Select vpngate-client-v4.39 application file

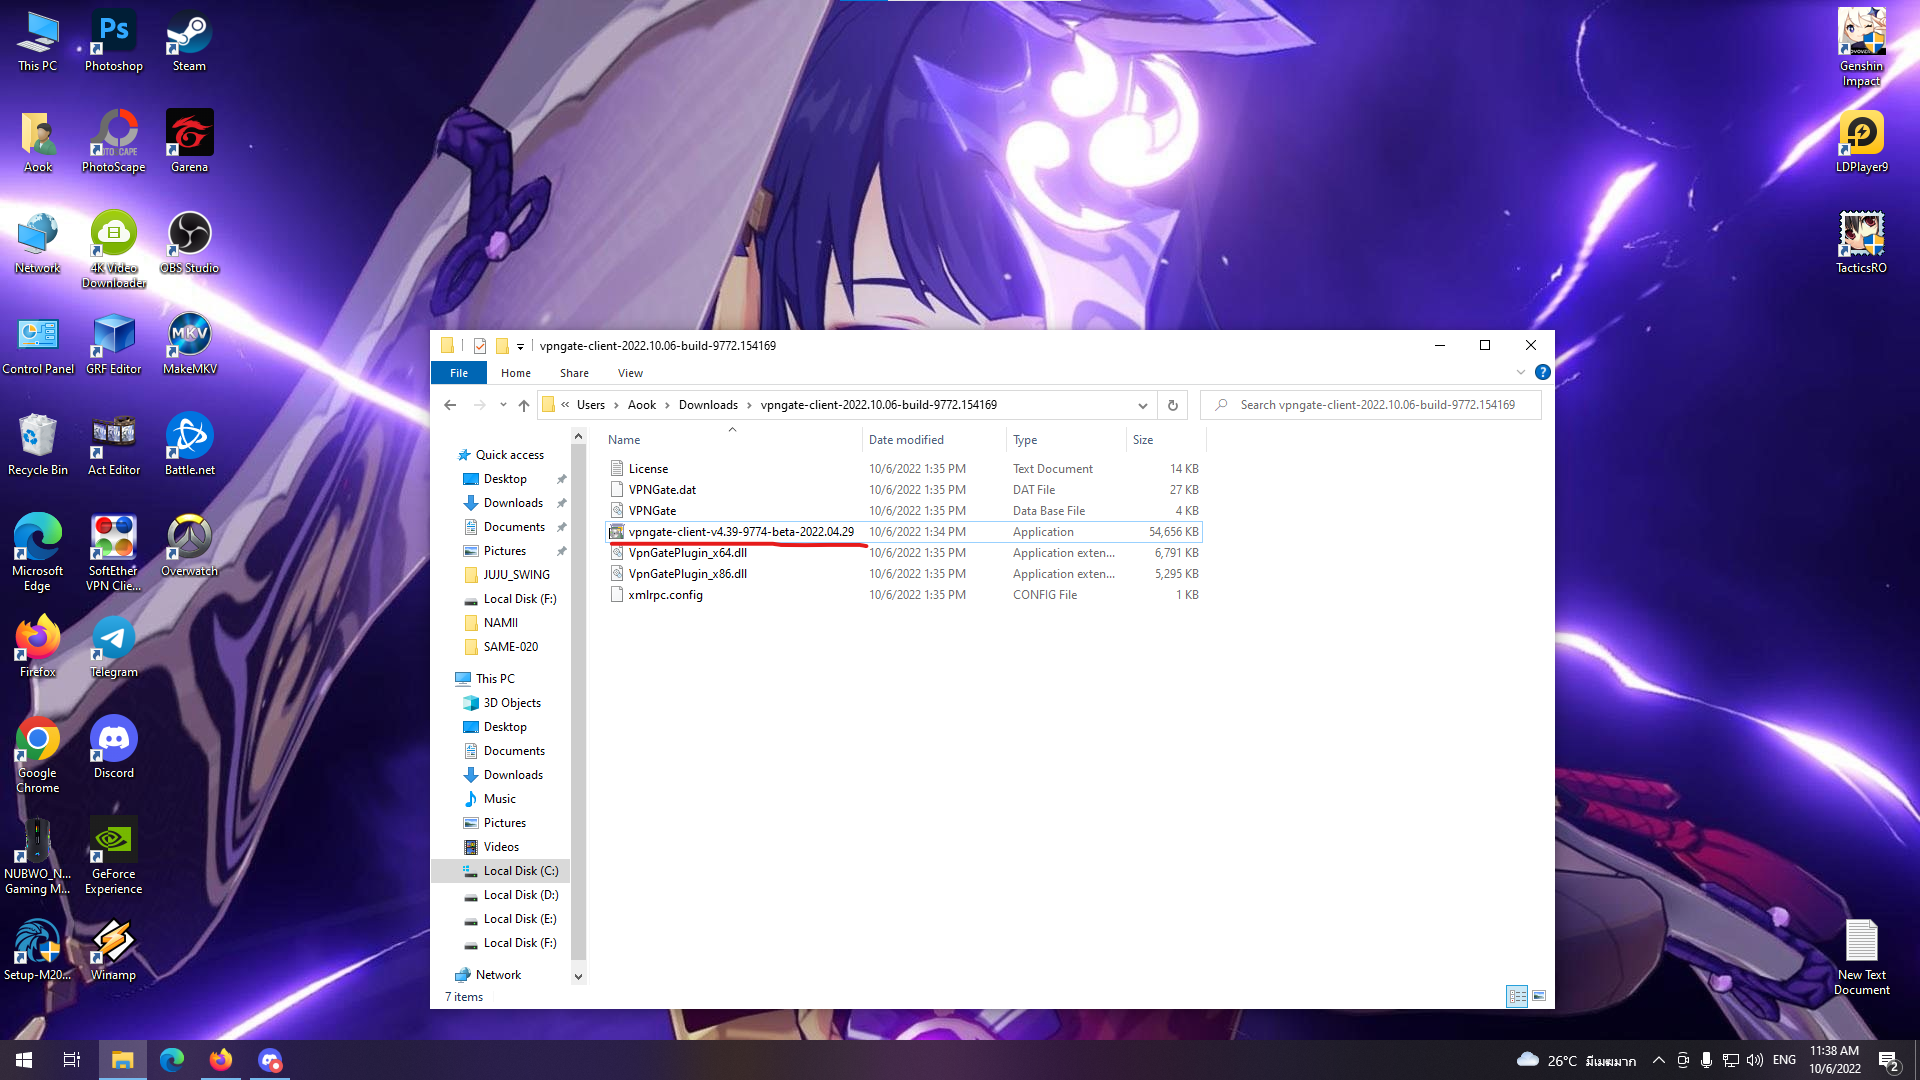(903, 532)
